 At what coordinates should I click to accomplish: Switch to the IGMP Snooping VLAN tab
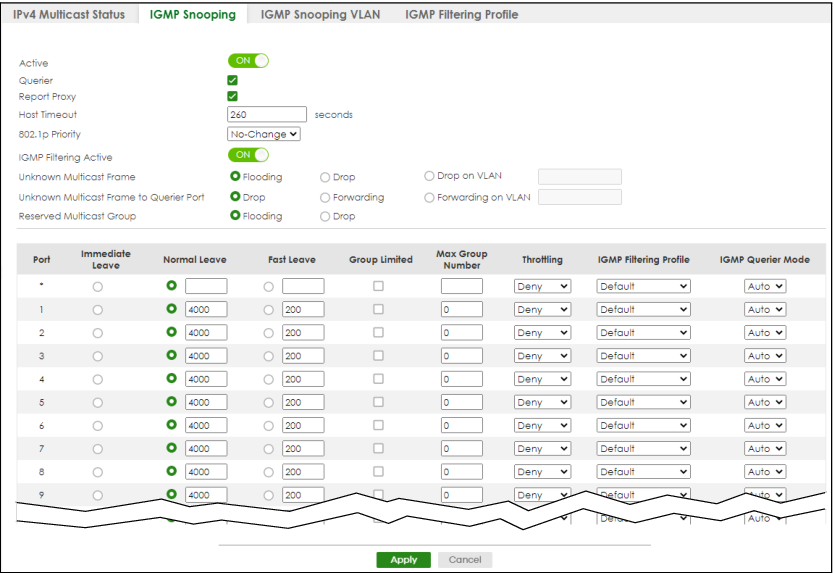point(320,15)
